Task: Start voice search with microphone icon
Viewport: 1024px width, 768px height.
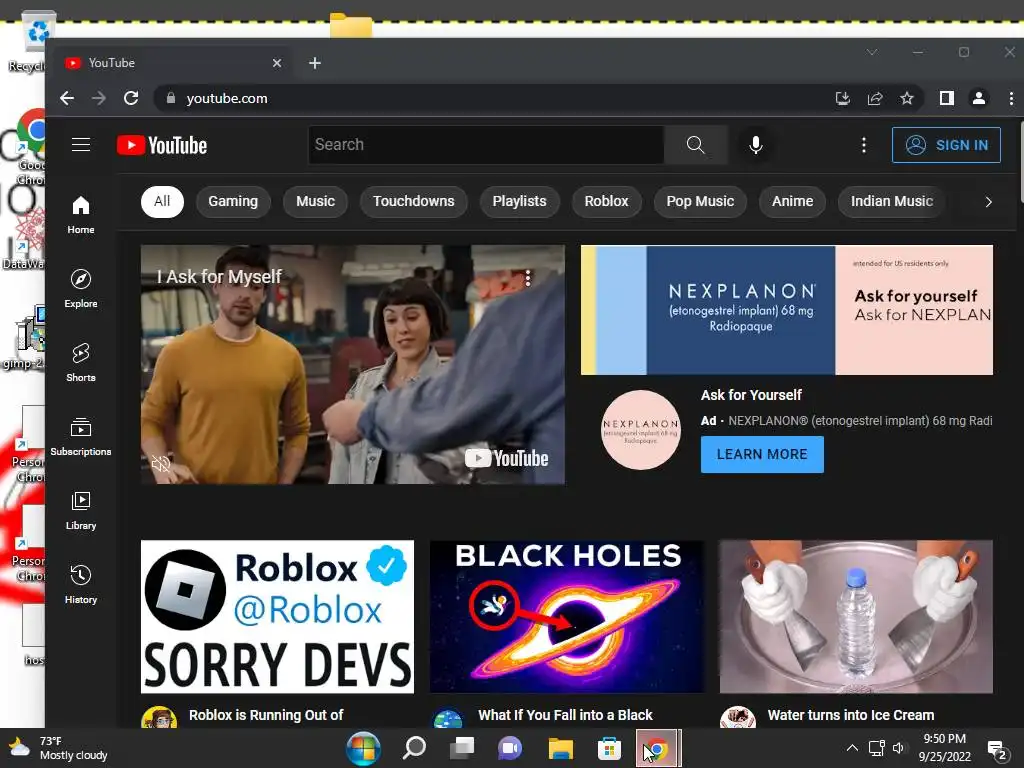Action: click(756, 144)
